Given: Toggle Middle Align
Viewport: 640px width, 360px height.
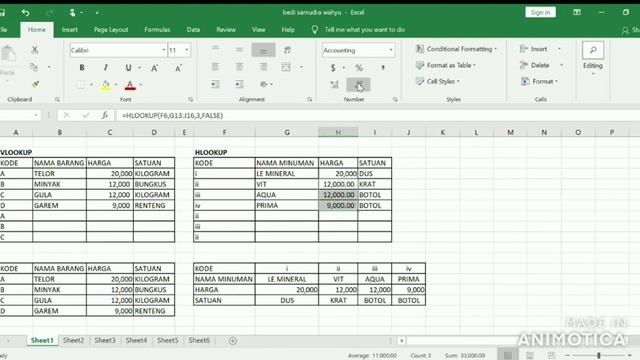Looking at the screenshot, I should (239, 50).
